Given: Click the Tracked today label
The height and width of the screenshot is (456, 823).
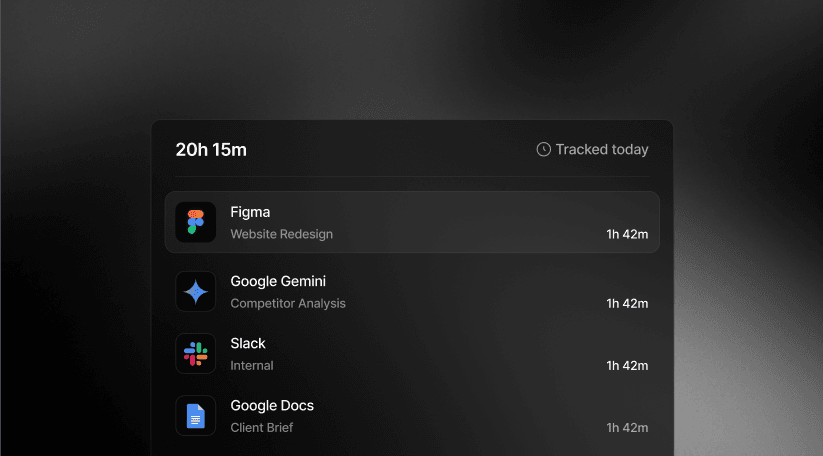Looking at the screenshot, I should pyautogui.click(x=602, y=150).
